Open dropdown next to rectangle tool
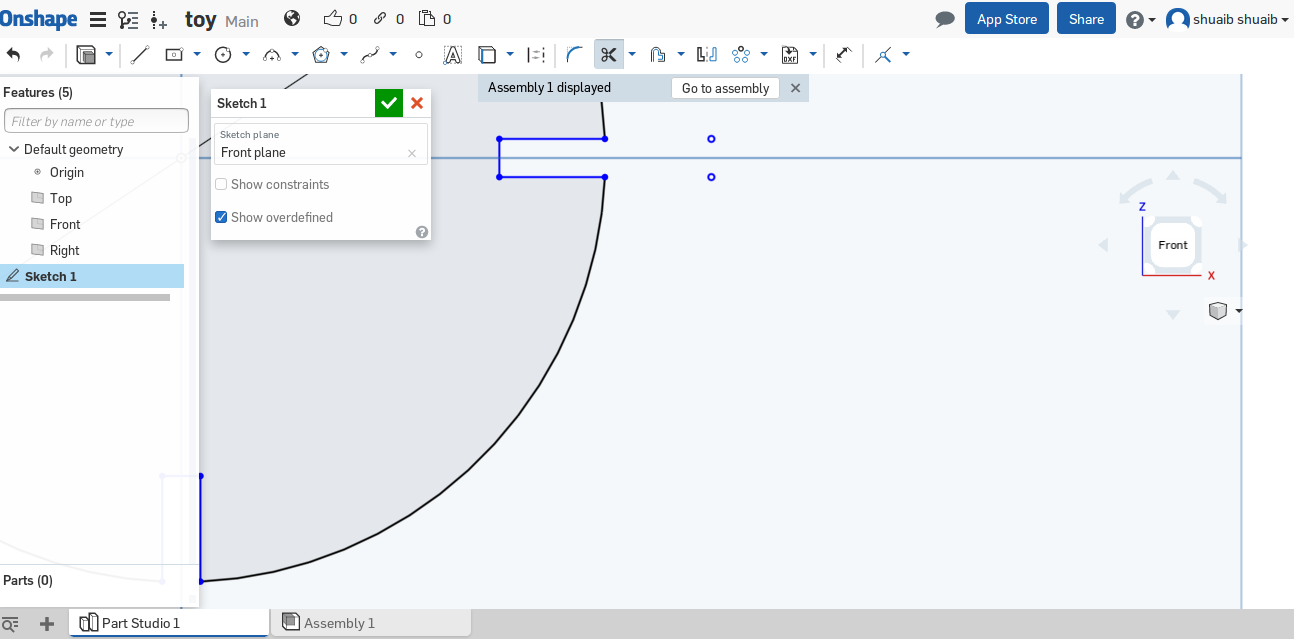1294x639 pixels. coord(197,54)
